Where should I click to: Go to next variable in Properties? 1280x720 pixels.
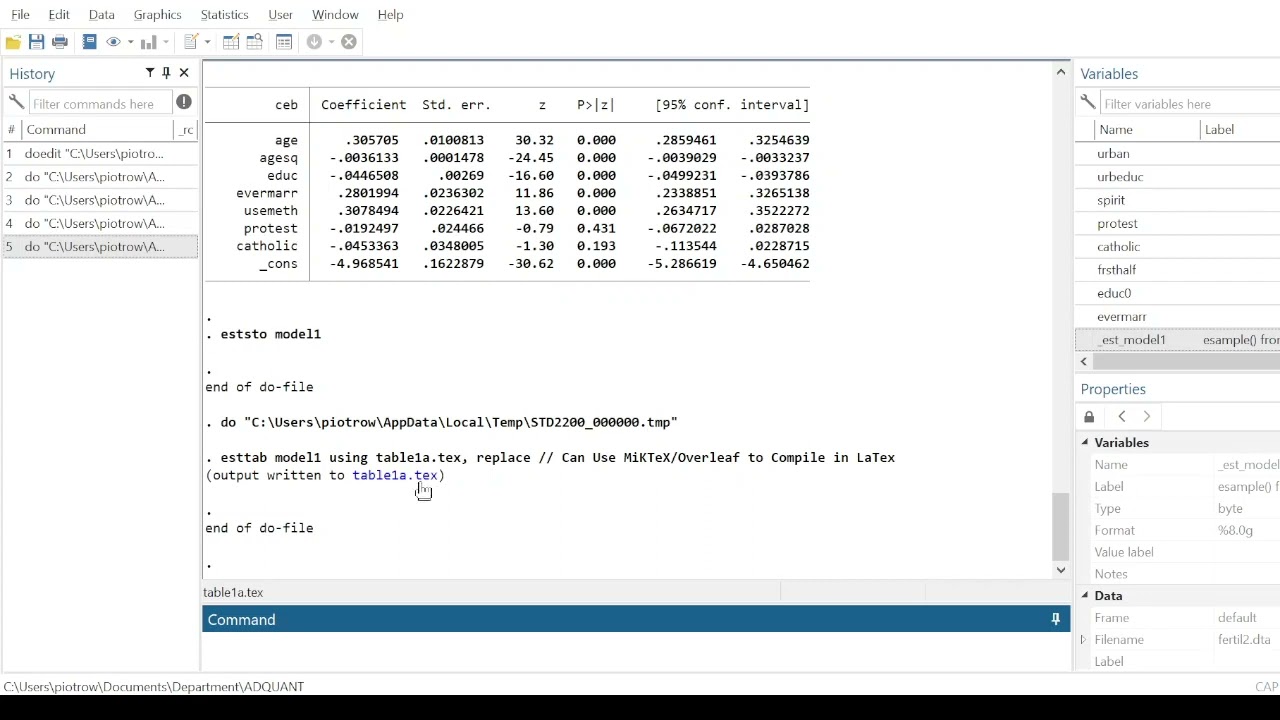click(1147, 417)
